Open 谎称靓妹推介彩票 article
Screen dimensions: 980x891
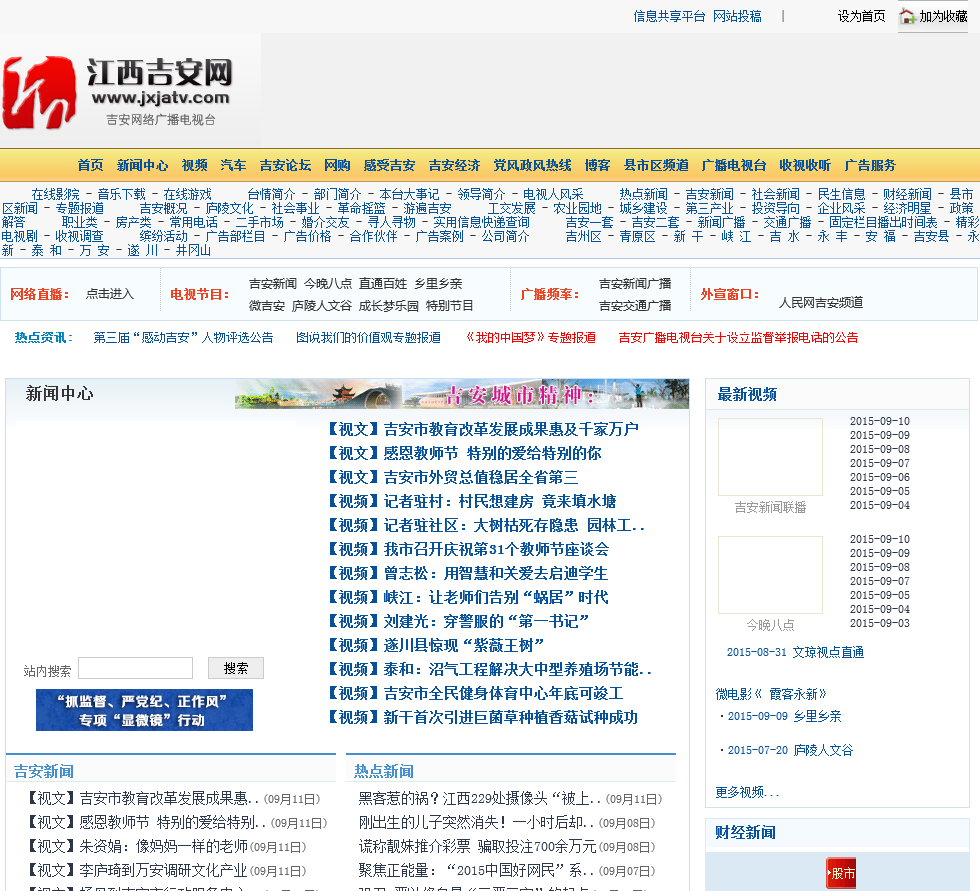[478, 847]
